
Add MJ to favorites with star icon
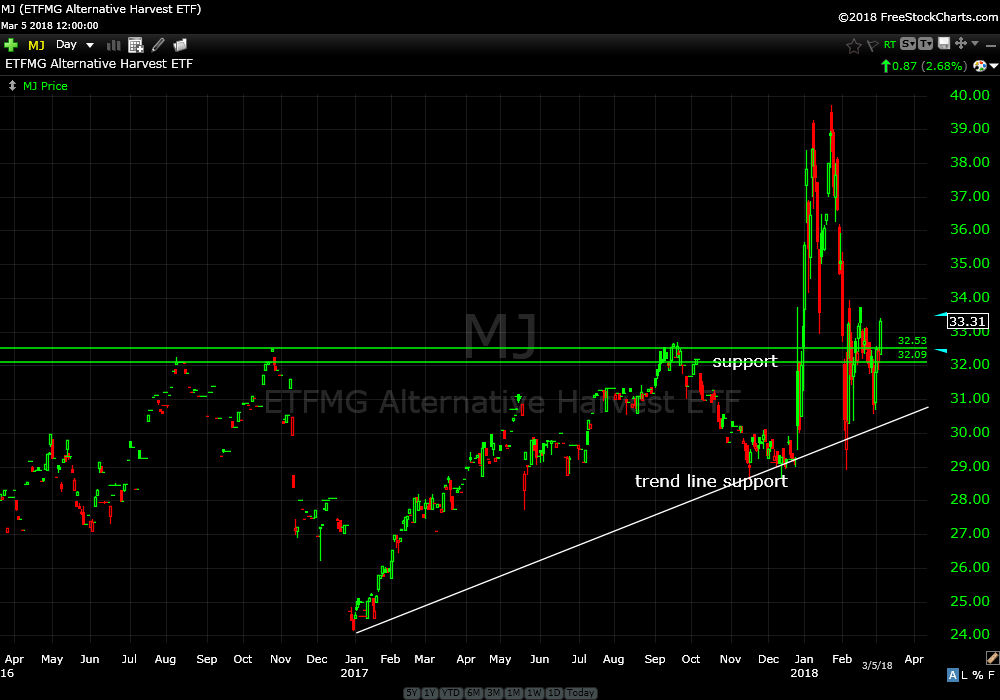click(x=853, y=45)
